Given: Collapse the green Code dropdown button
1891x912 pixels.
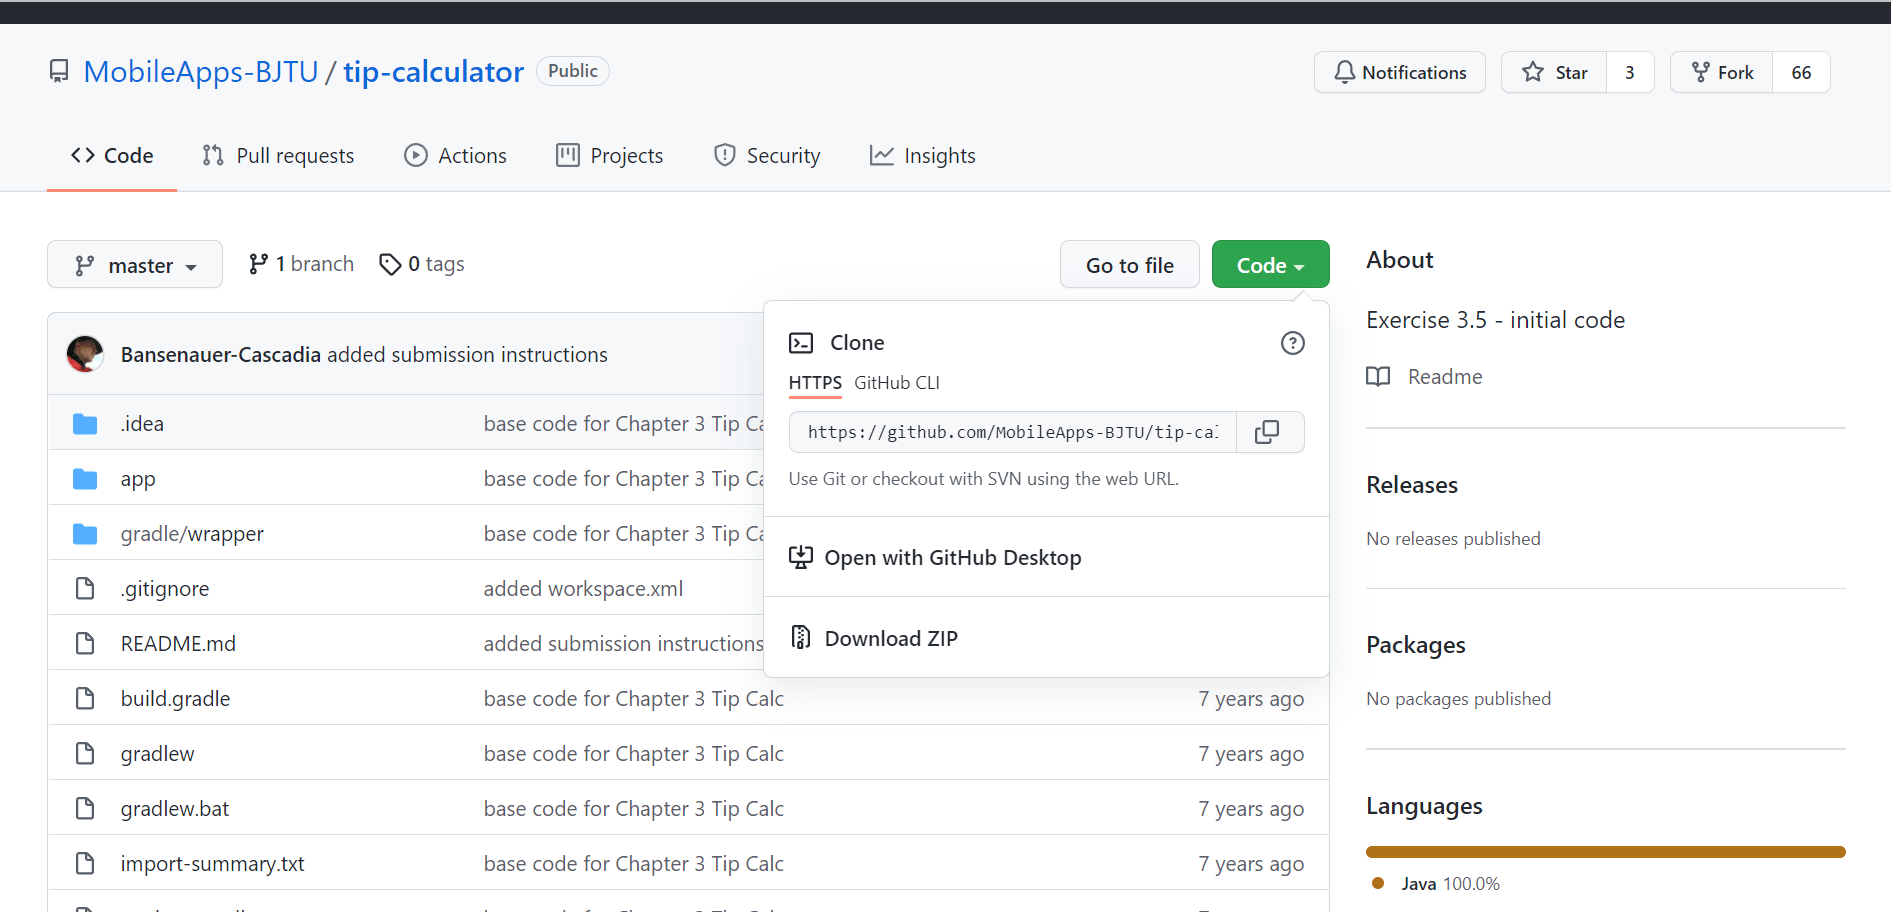Looking at the screenshot, I should pos(1270,265).
